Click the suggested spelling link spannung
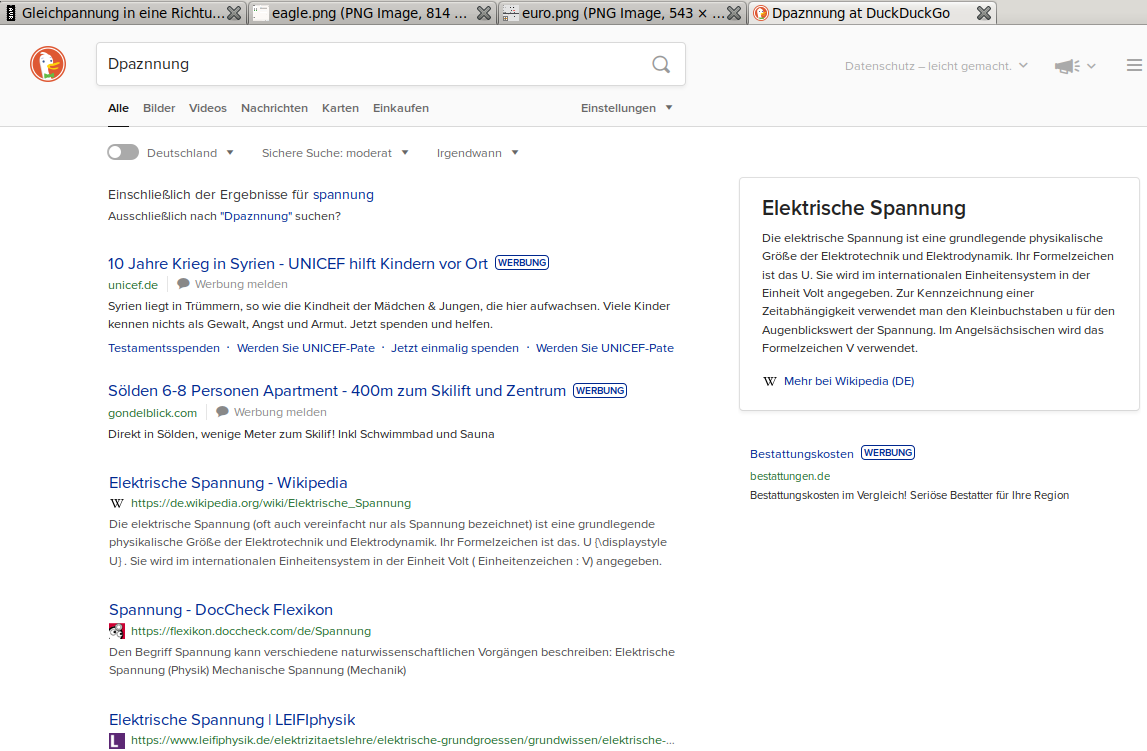 click(343, 195)
